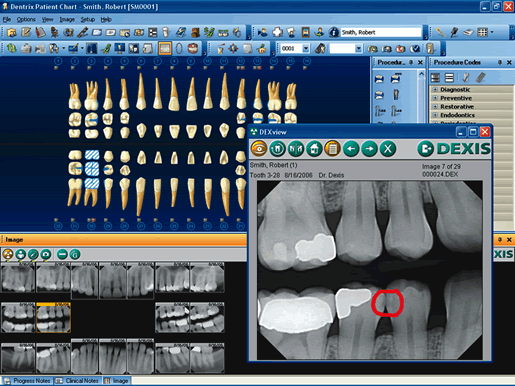
Task: Open the clipboard notes icon in DEXview
Action: click(x=332, y=149)
